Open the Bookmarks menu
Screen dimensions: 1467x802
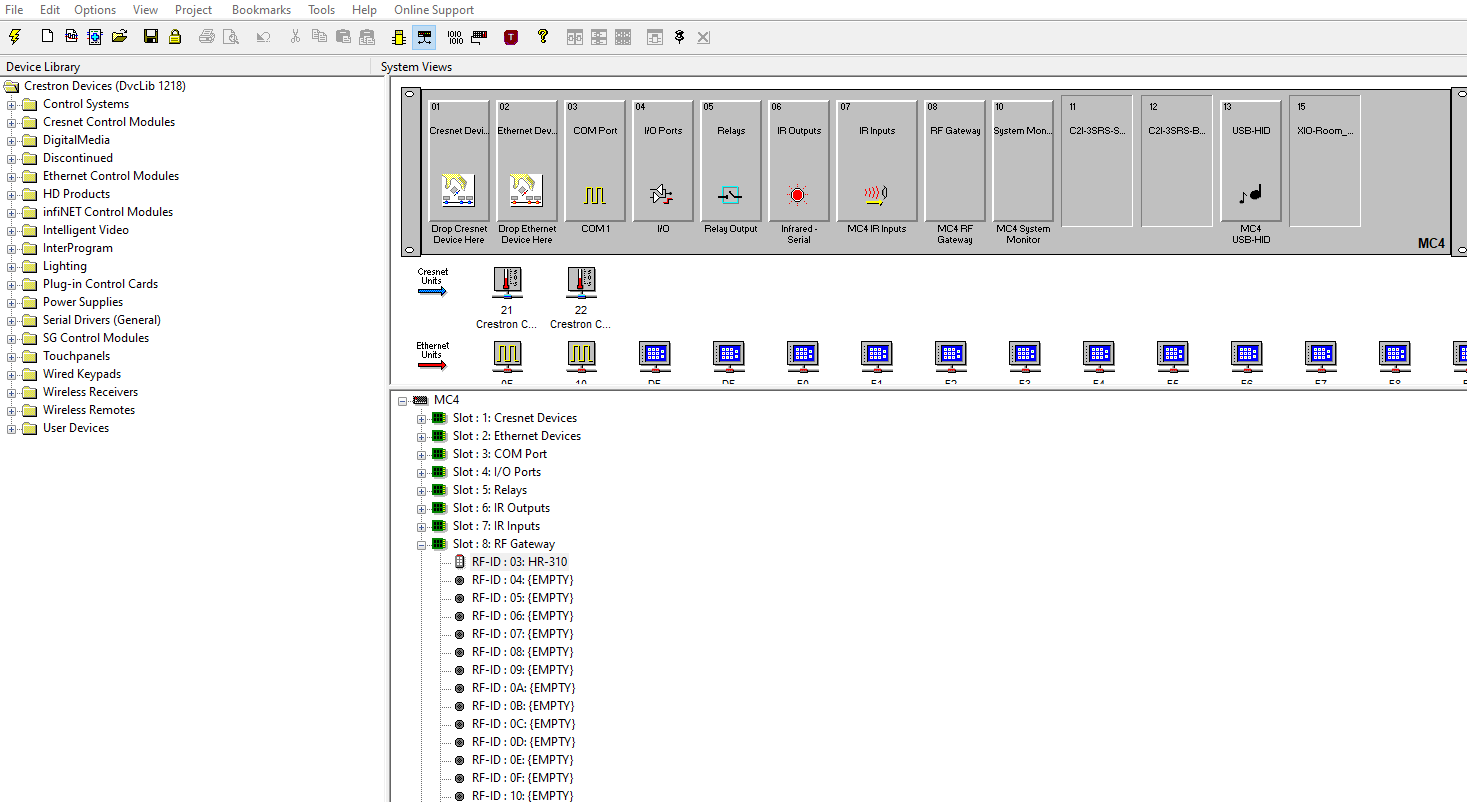click(x=261, y=10)
